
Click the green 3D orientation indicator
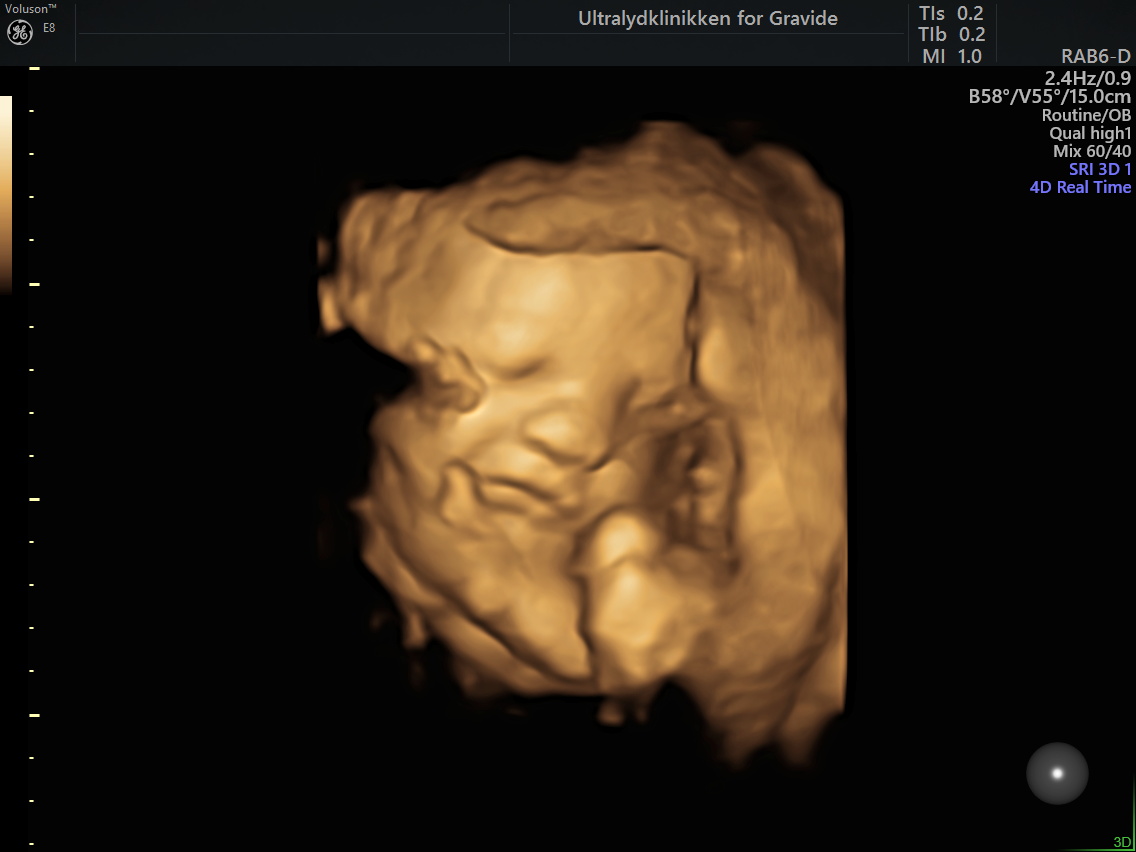point(1121,843)
